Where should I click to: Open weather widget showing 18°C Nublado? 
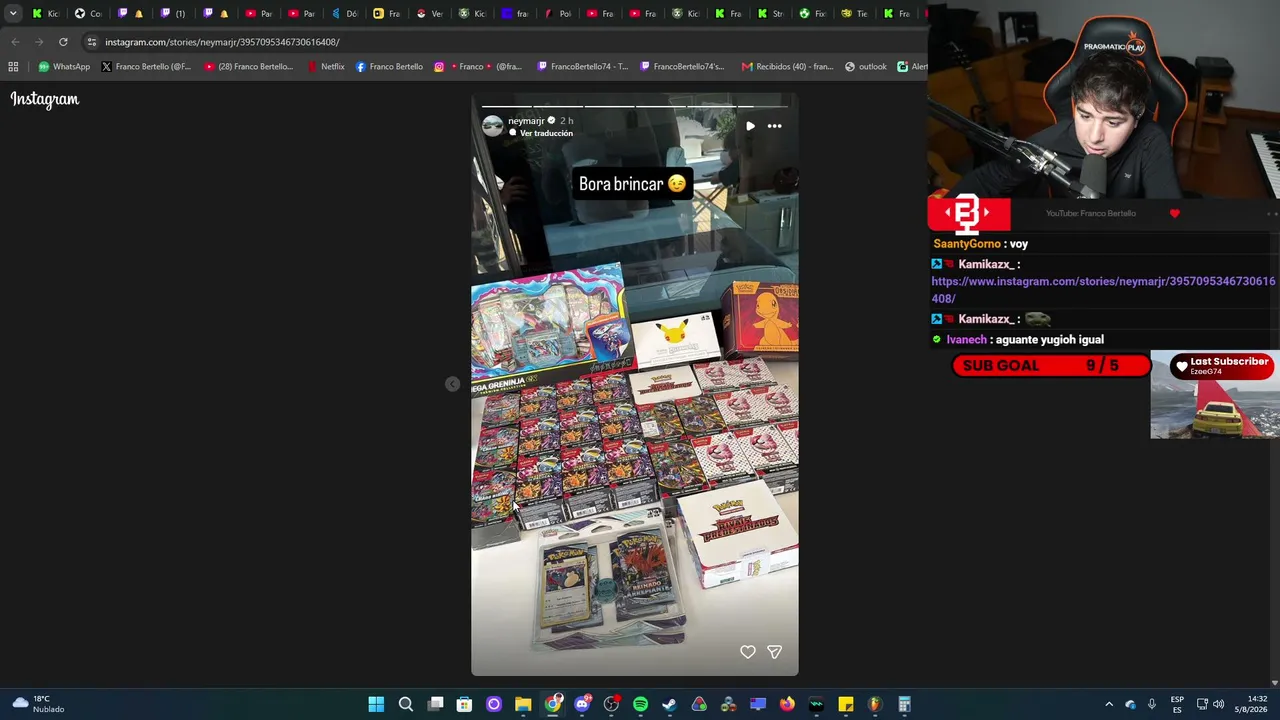pyautogui.click(x=37, y=704)
